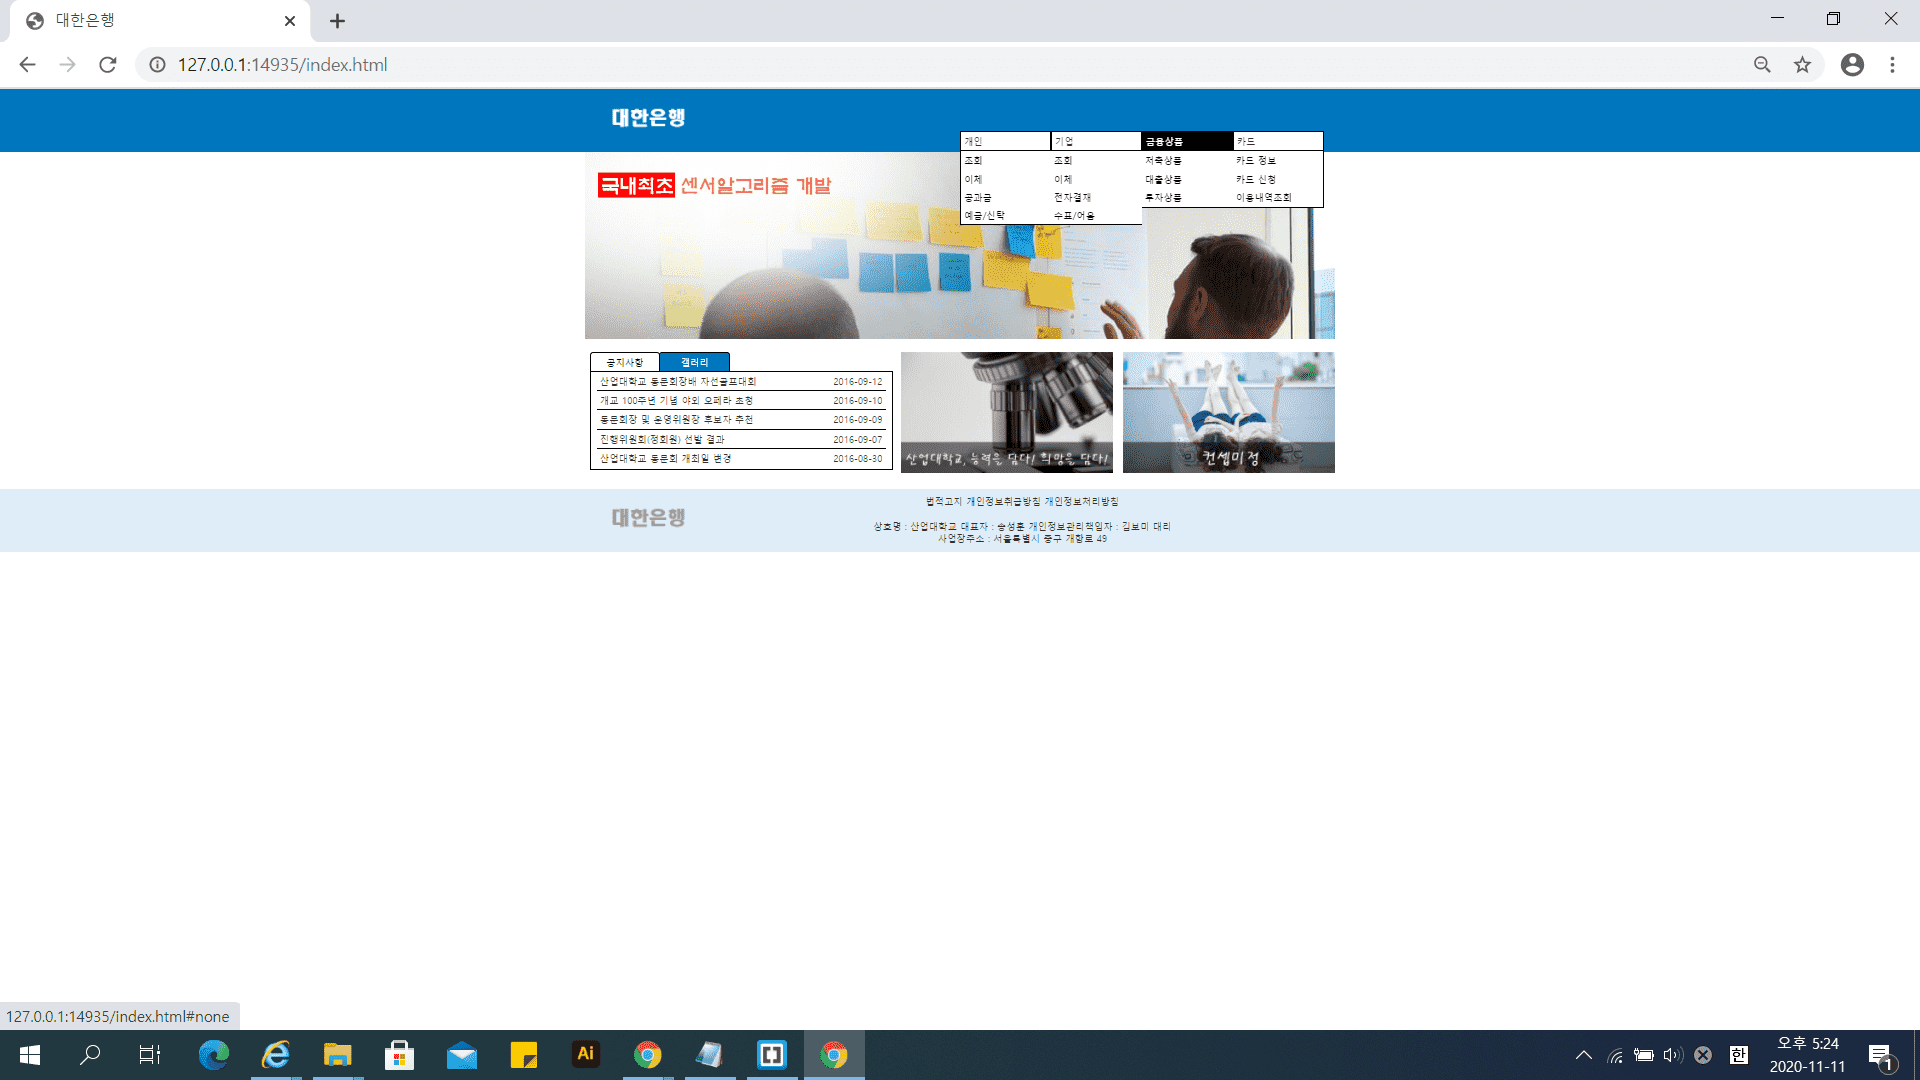Image resolution: width=1920 pixels, height=1080 pixels.
Task: Reload the page with the refresh icon
Action: (x=108, y=65)
